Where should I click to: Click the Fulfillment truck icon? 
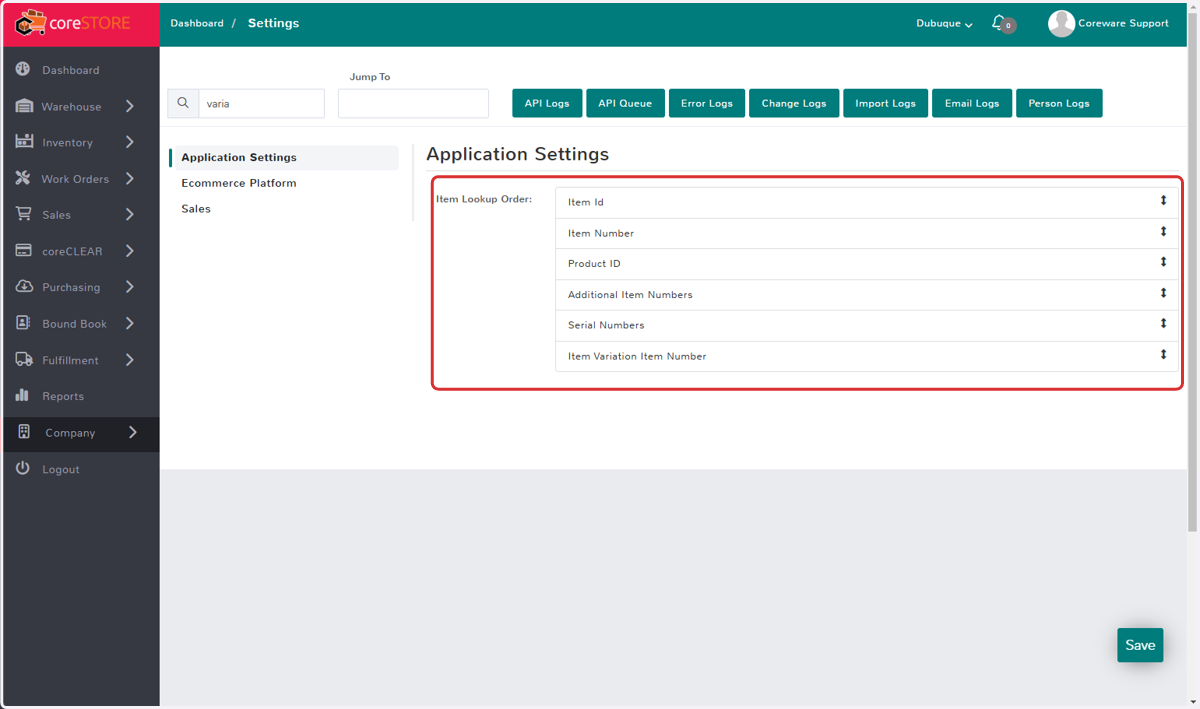[x=24, y=359]
